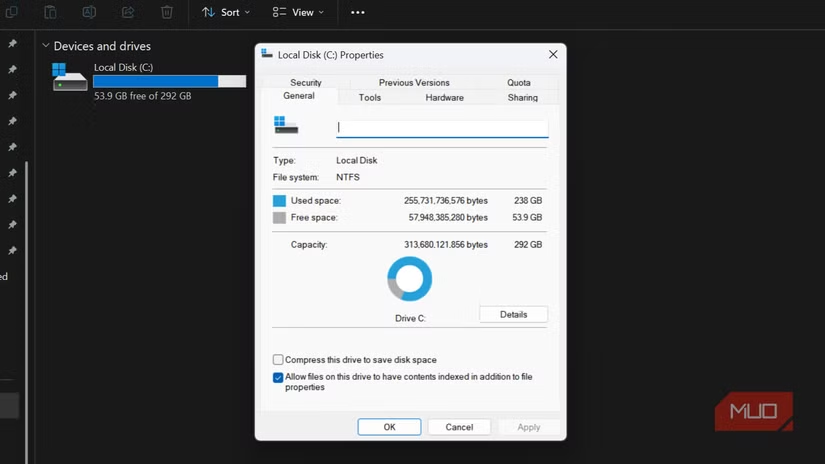
Task: Open the View dropdown
Action: [298, 12]
